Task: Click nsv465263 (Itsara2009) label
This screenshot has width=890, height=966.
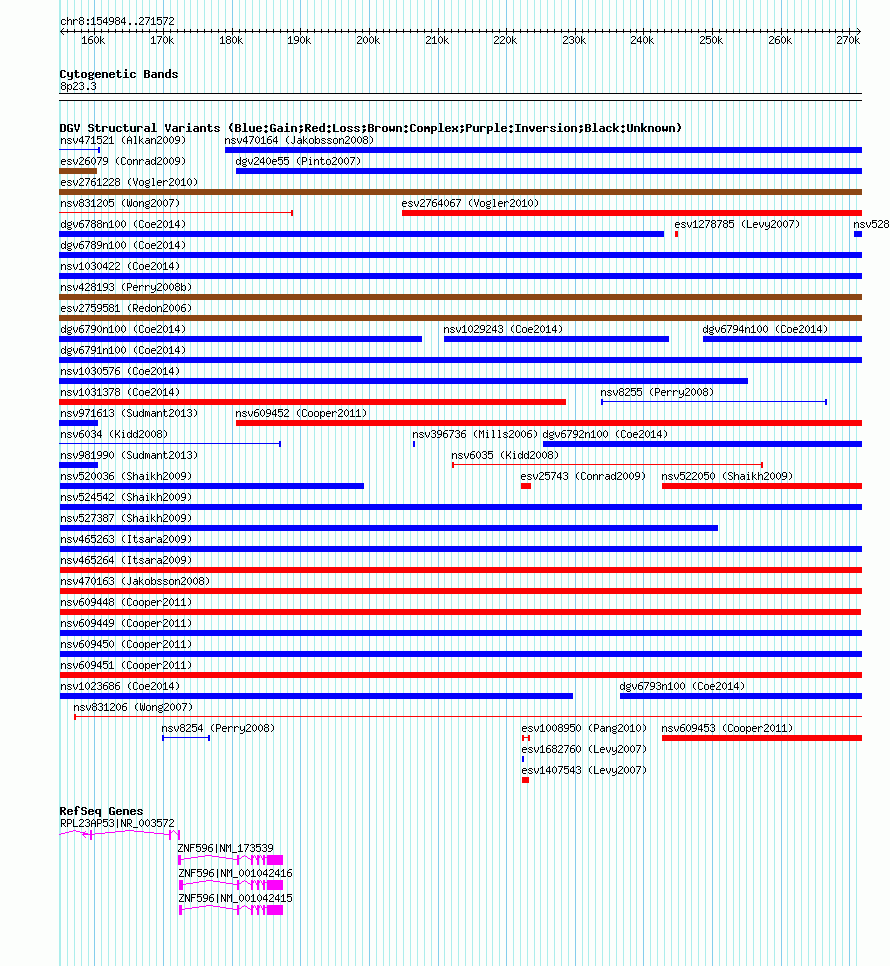Action: tap(126, 538)
